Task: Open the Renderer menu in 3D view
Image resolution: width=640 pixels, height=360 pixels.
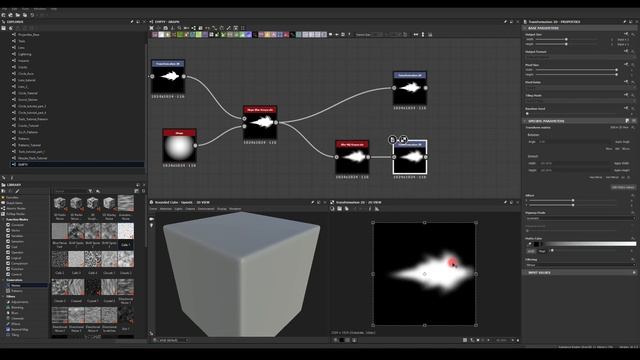Action: (x=235, y=209)
